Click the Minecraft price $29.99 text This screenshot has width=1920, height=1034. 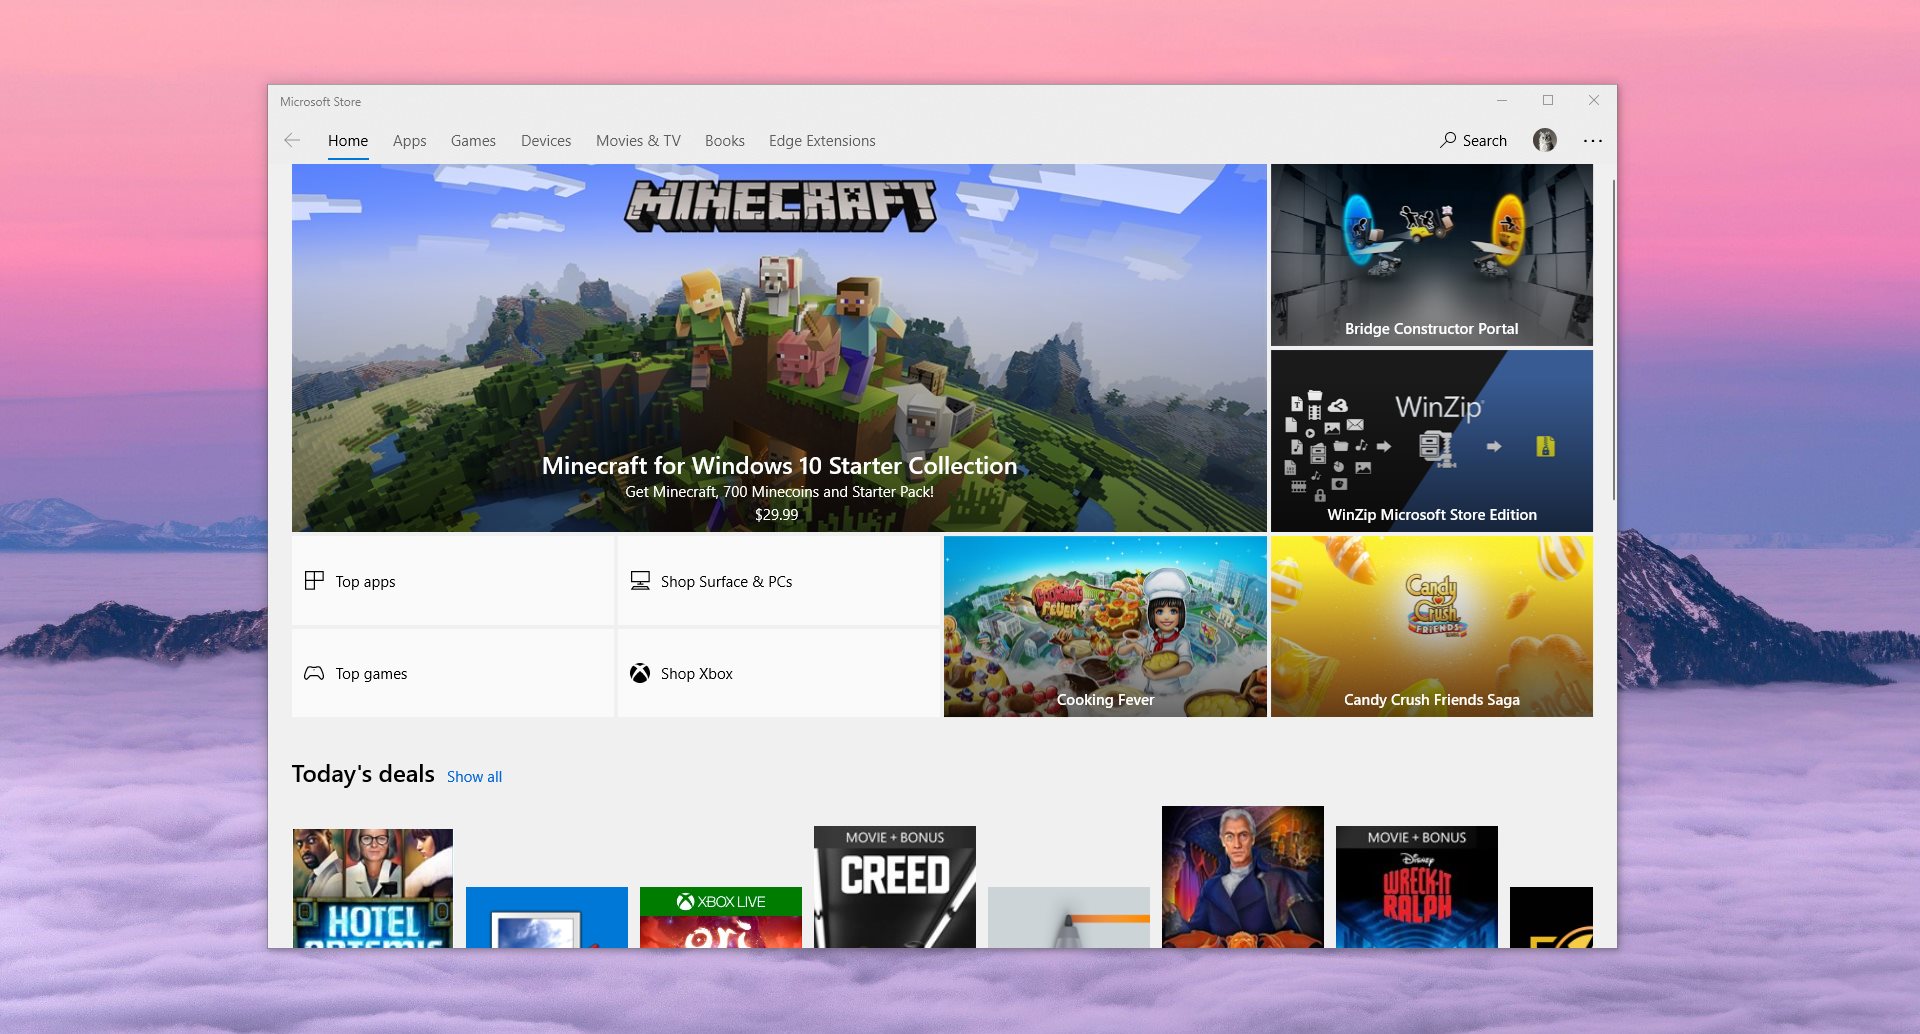777,514
